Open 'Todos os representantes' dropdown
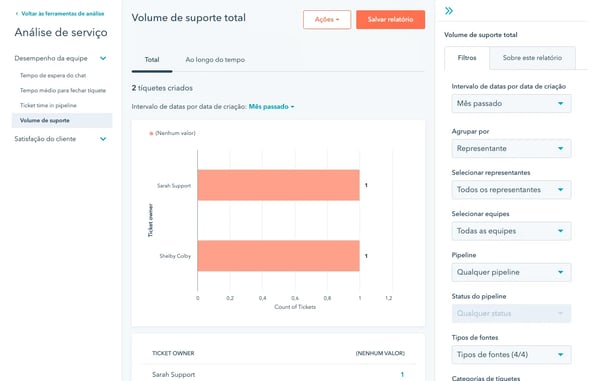 (x=511, y=190)
